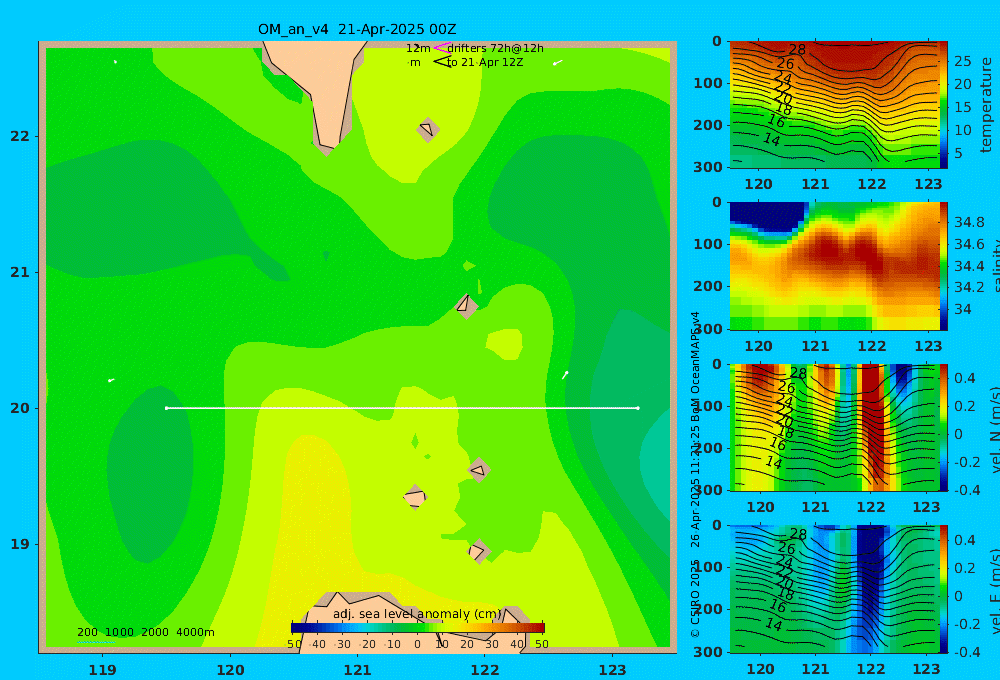Click the 'drifters 72h@12h' legend text
This screenshot has height=680, width=1000.
(x=496, y=48)
